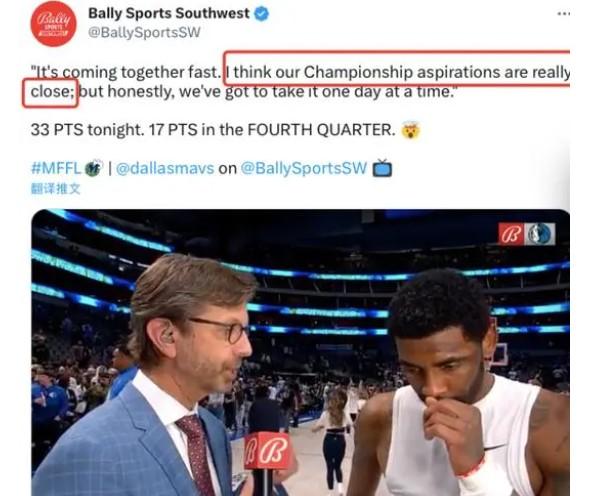Click the Bally Sports Southwest display name

coord(169,13)
